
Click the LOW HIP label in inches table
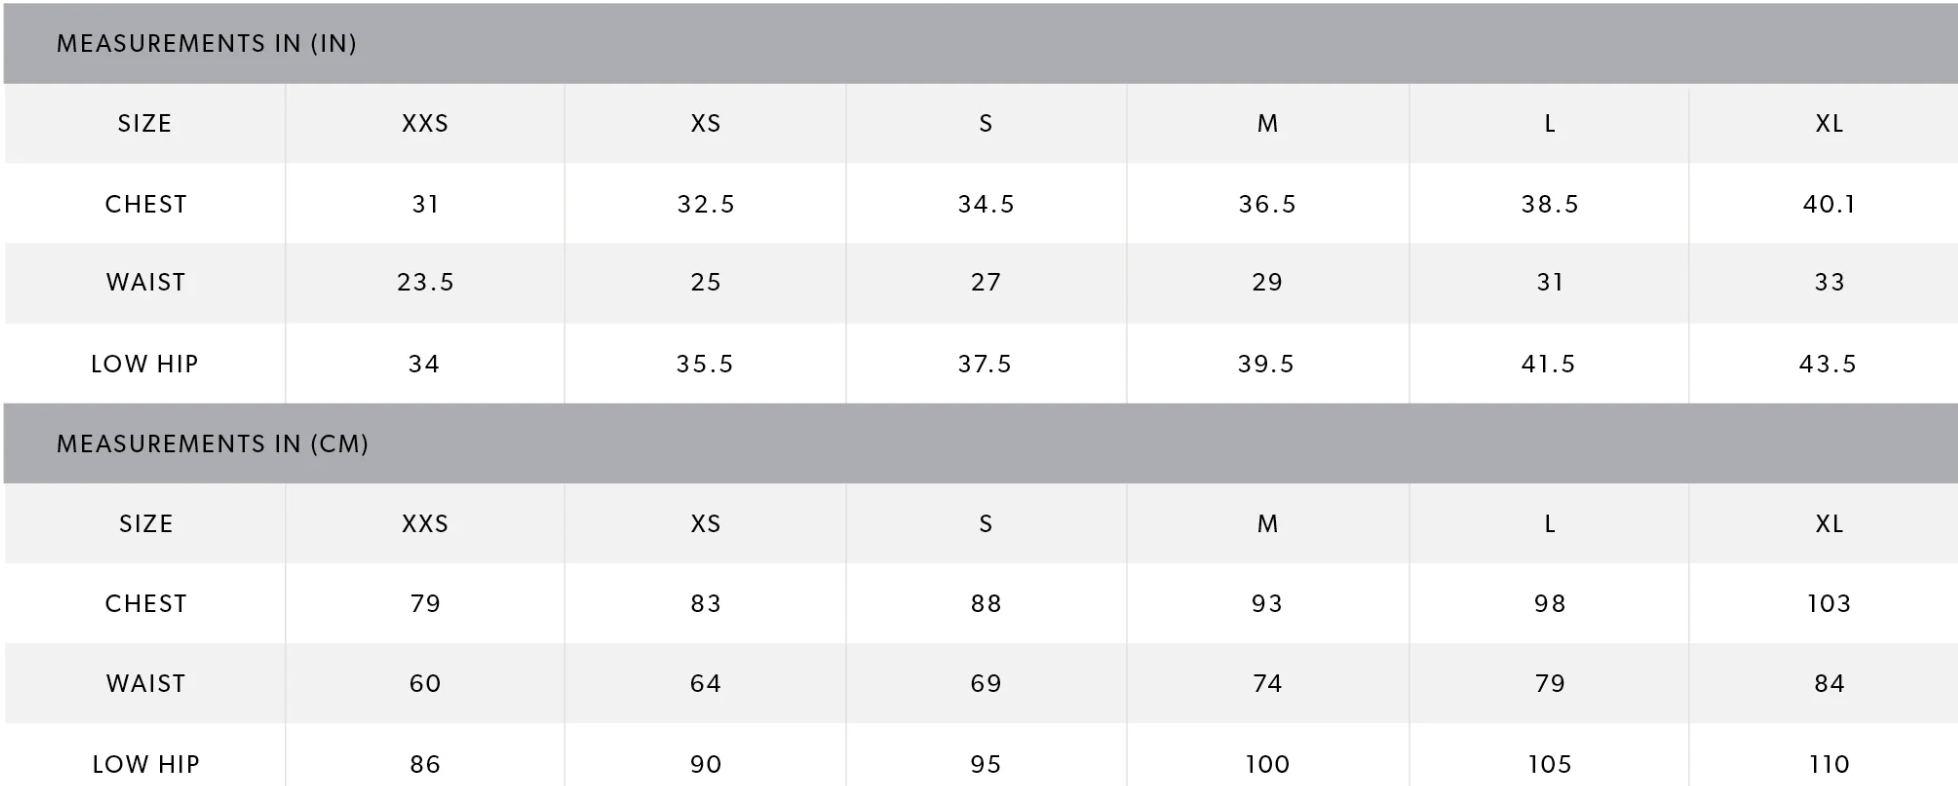145,364
